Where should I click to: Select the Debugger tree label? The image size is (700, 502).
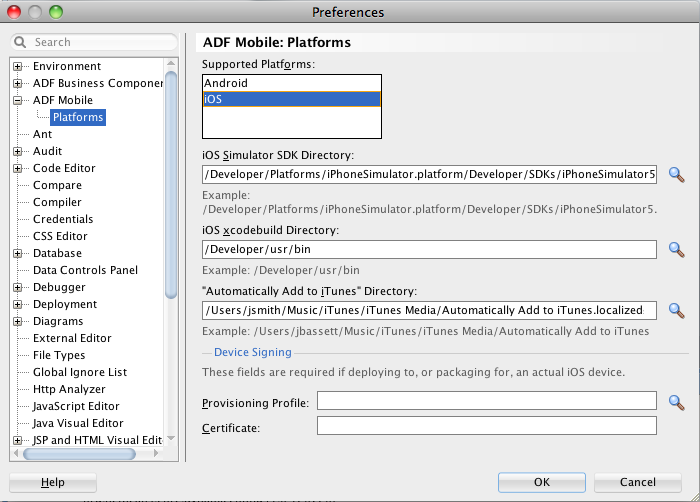(59, 287)
